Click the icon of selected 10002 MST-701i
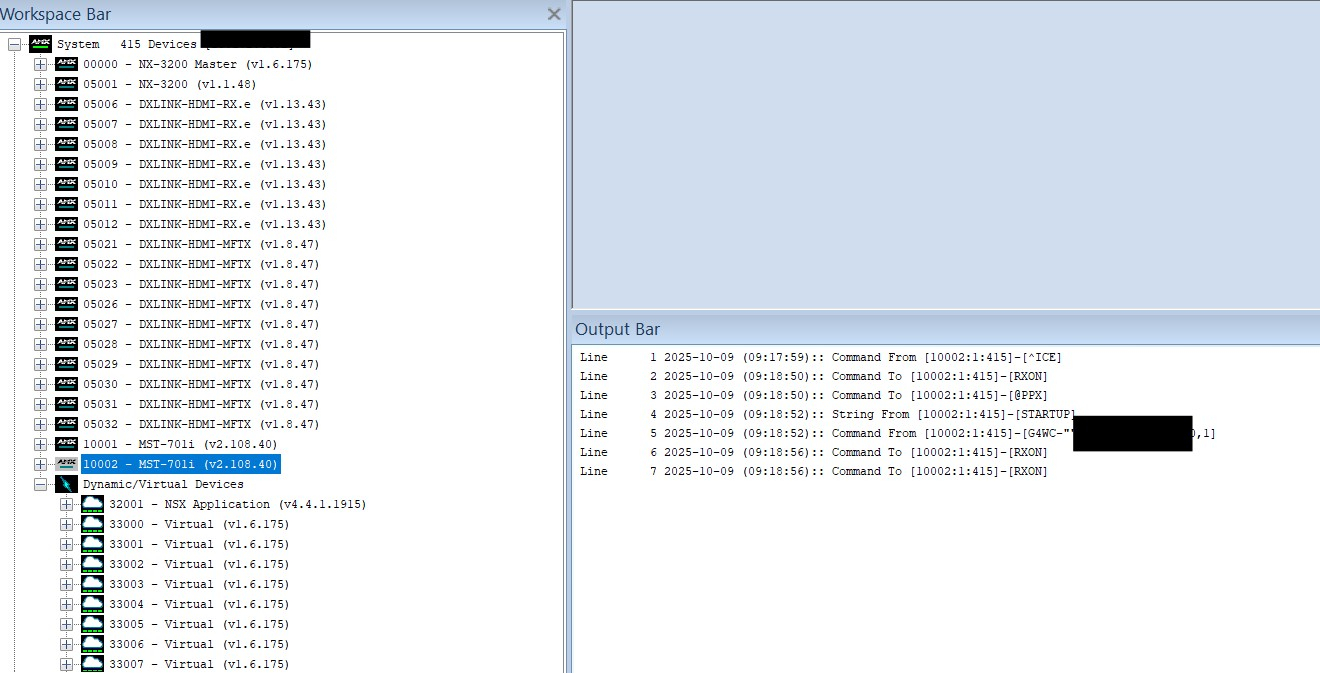Image resolution: width=1320 pixels, height=673 pixels. point(66,464)
